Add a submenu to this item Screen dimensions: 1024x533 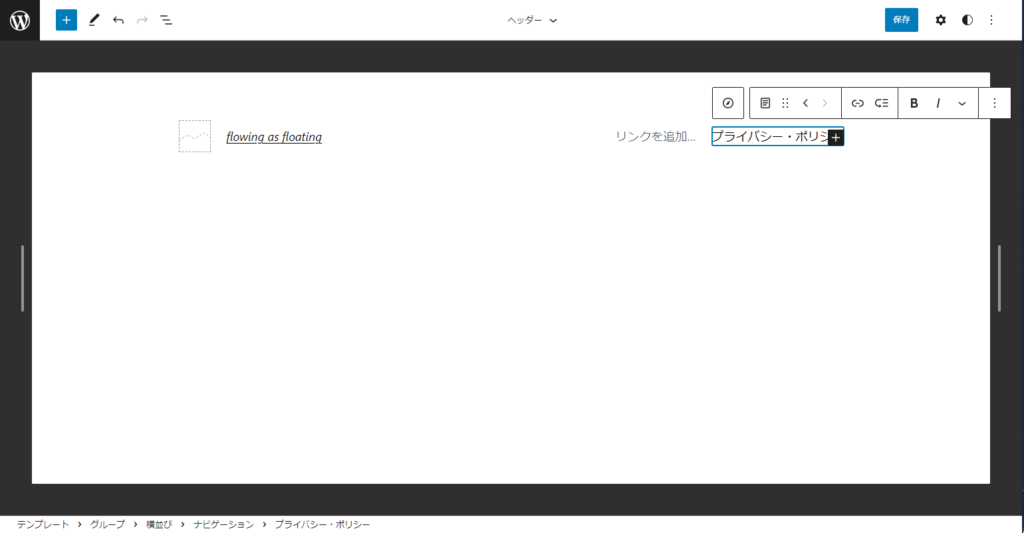click(x=881, y=103)
